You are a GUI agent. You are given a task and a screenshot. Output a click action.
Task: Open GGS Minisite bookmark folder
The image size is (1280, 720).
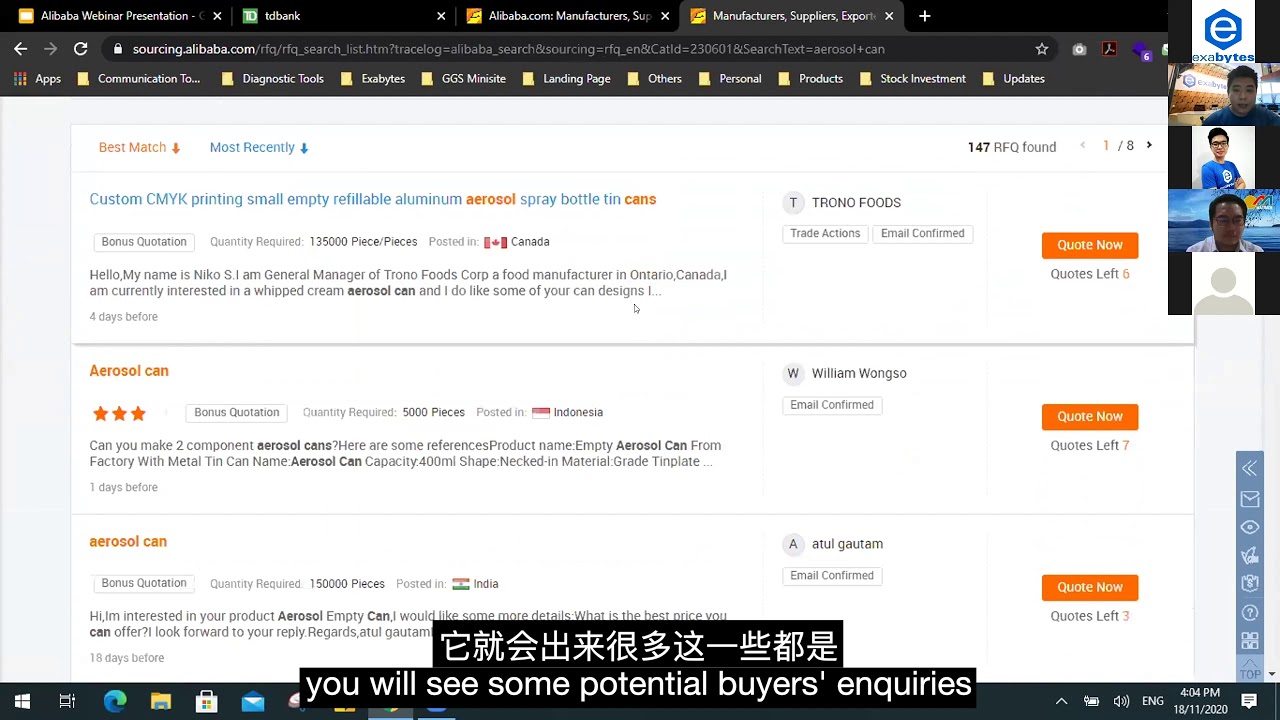464,78
